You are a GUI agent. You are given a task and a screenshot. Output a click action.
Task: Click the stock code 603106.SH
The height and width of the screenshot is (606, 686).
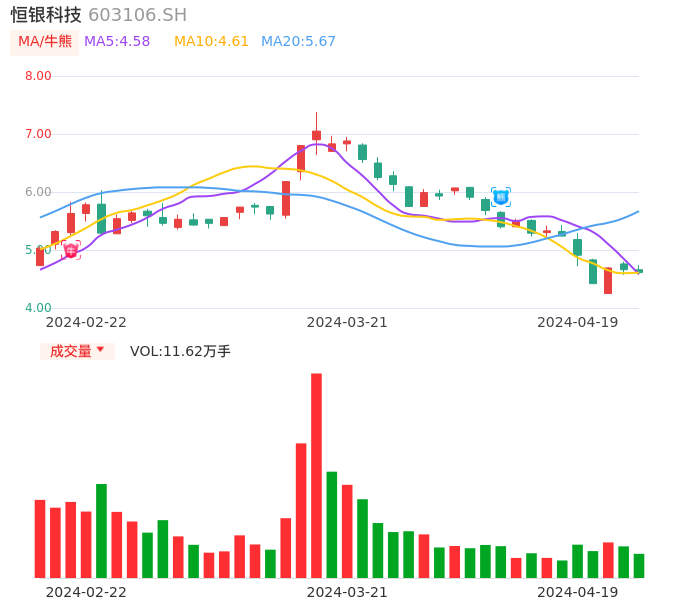(x=137, y=15)
